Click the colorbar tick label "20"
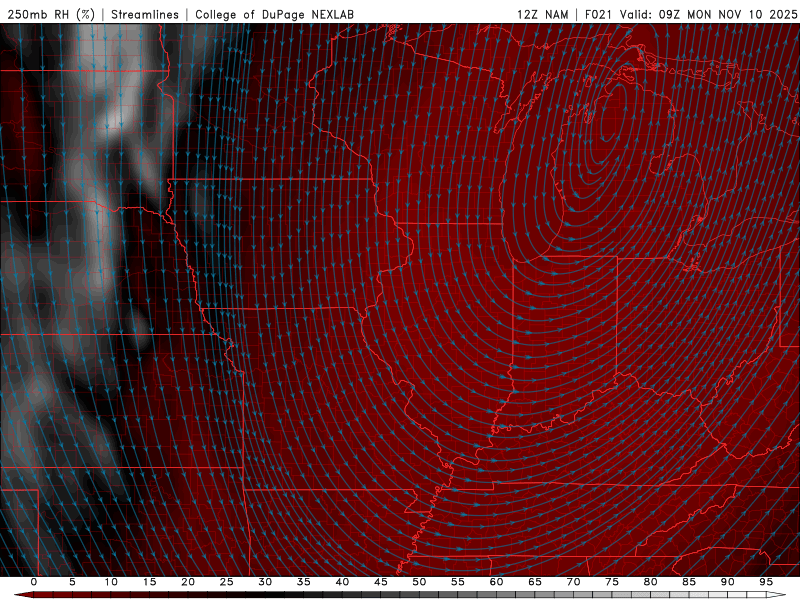Image resolution: width=800 pixels, height=600 pixels. [x=188, y=582]
